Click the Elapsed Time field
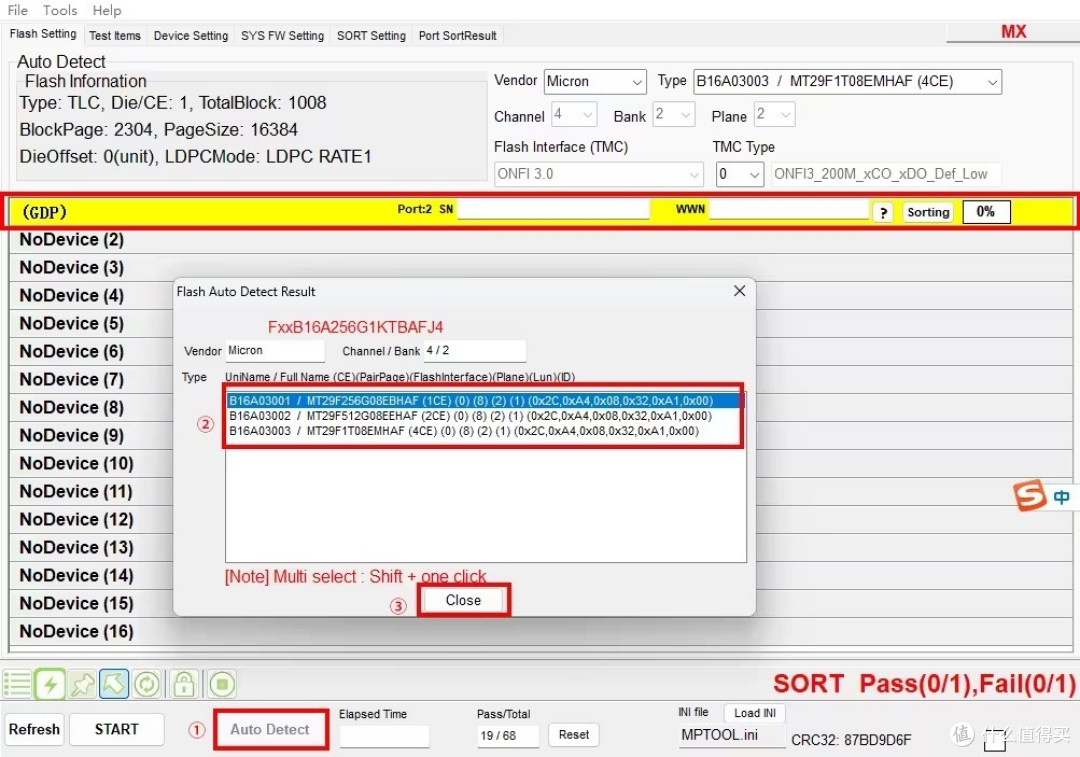The height and width of the screenshot is (757, 1080). click(384, 736)
